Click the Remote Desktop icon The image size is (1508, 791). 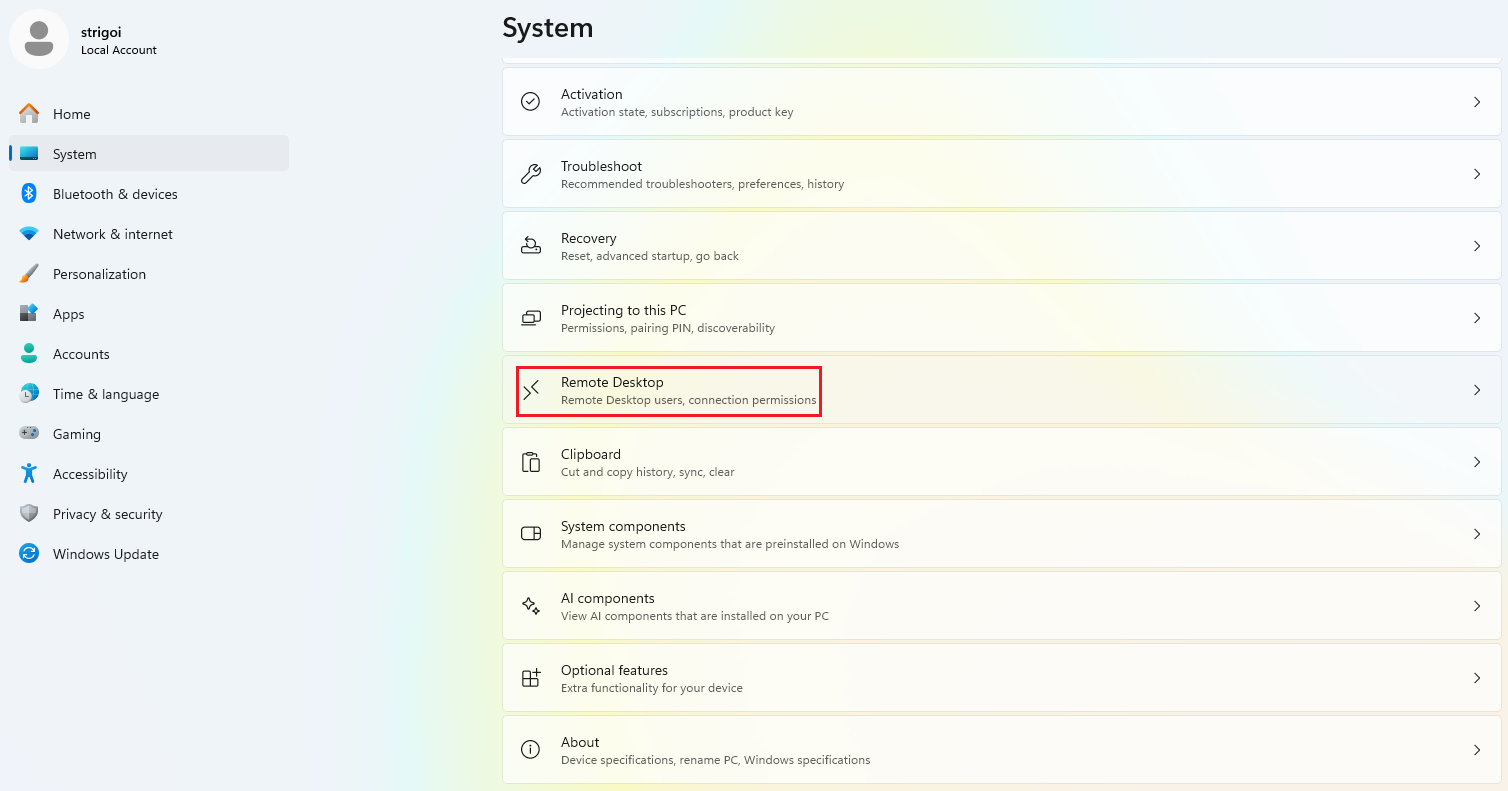pyautogui.click(x=530, y=390)
